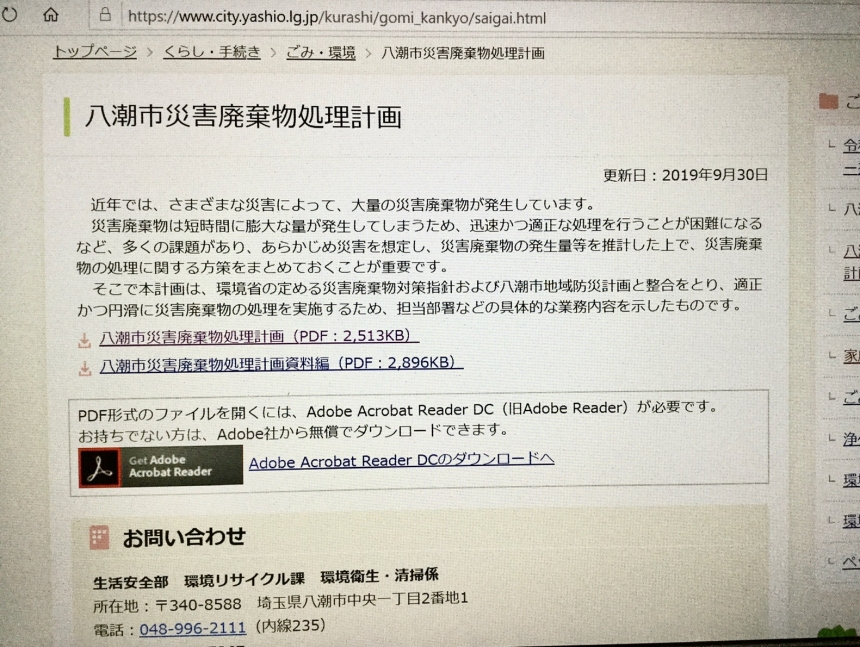Viewport: 860px width, 647px height.
Task: Click download icon beside the 2,513KB PDF link
Action: pyautogui.click(x=84, y=341)
